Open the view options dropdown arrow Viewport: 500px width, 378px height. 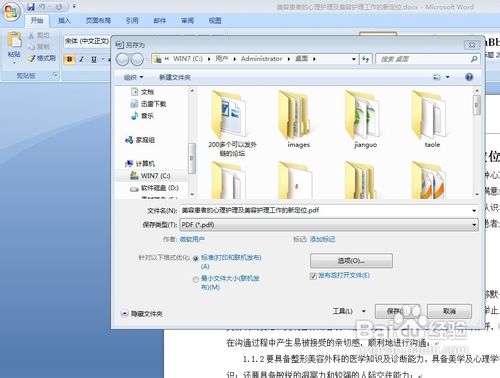coord(448,77)
